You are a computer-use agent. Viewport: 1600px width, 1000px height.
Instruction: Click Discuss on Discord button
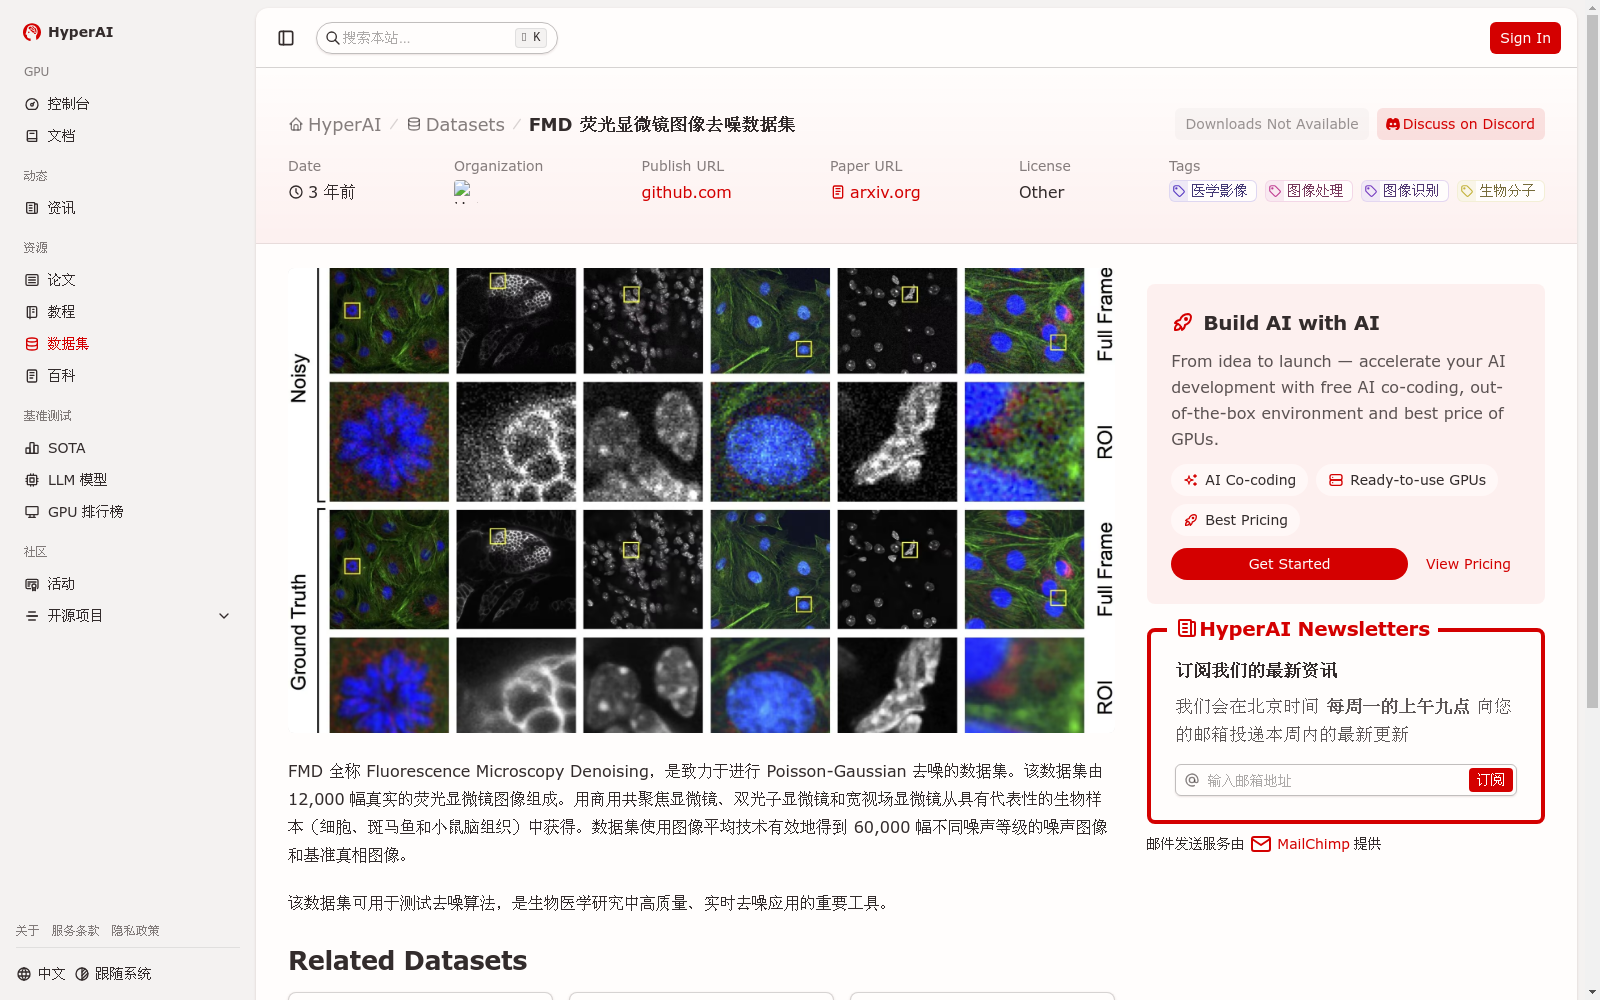pos(1461,124)
